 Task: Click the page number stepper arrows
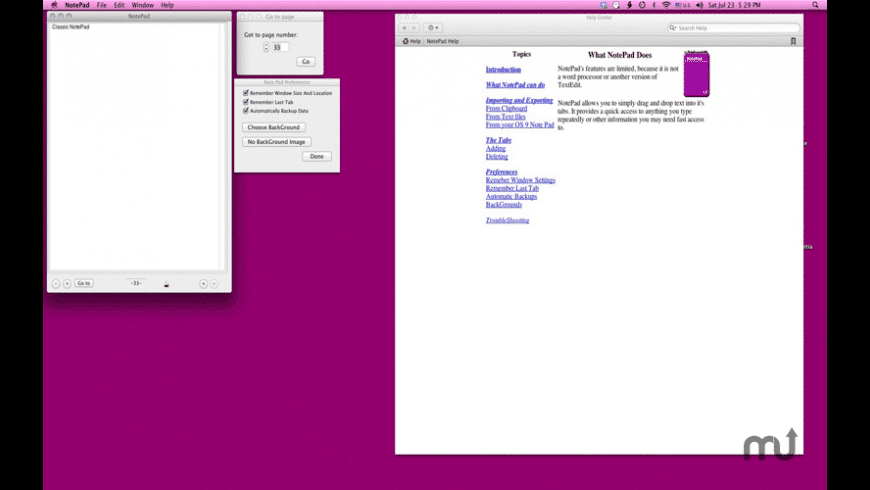point(266,47)
